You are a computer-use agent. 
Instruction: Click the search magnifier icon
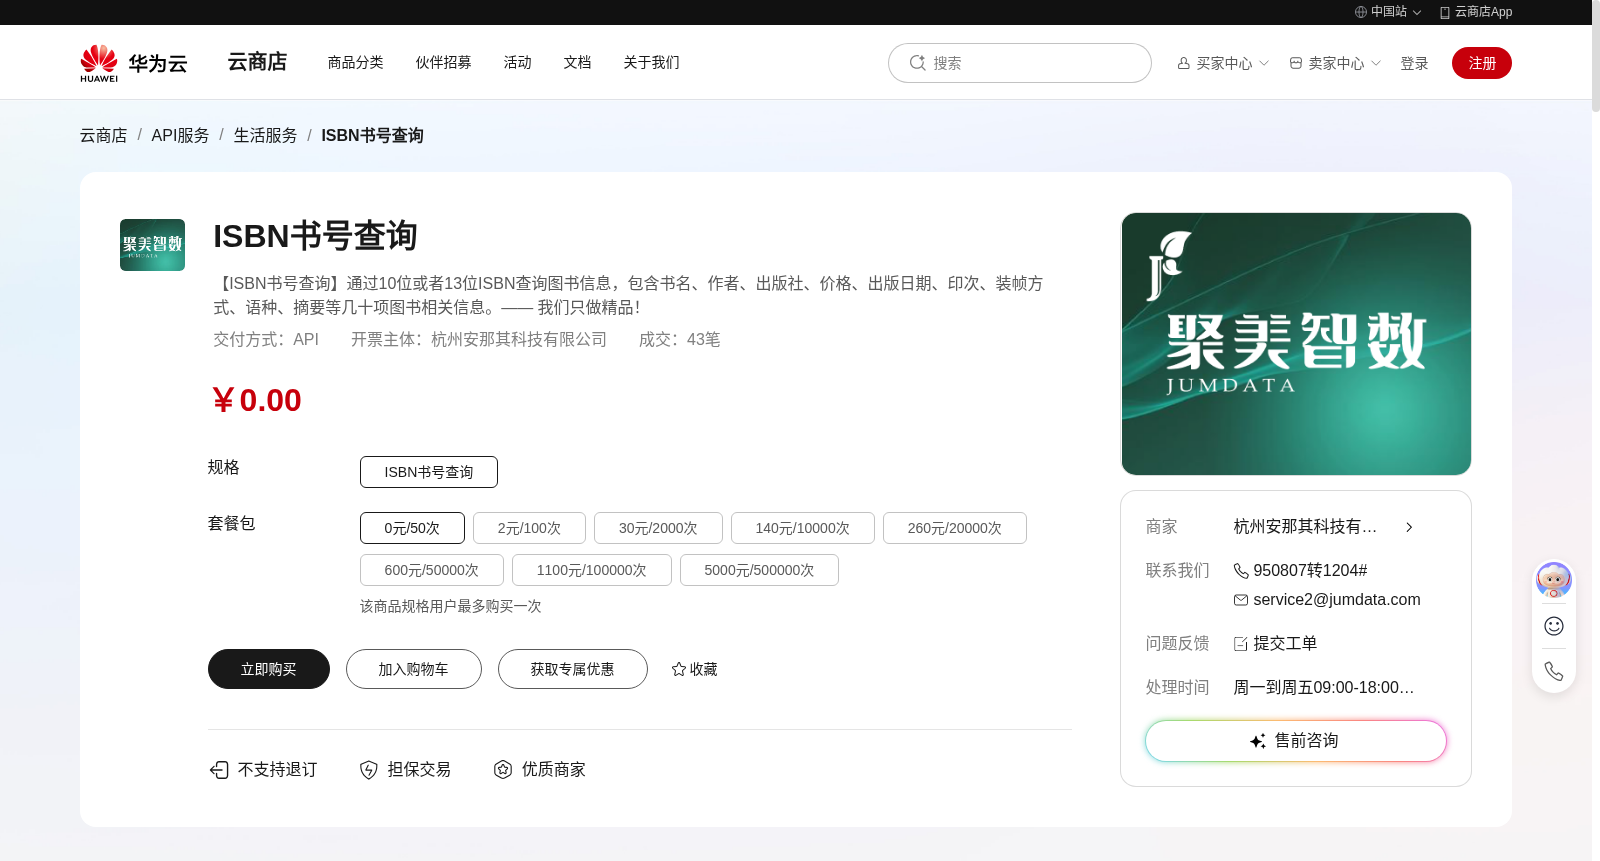(x=917, y=63)
